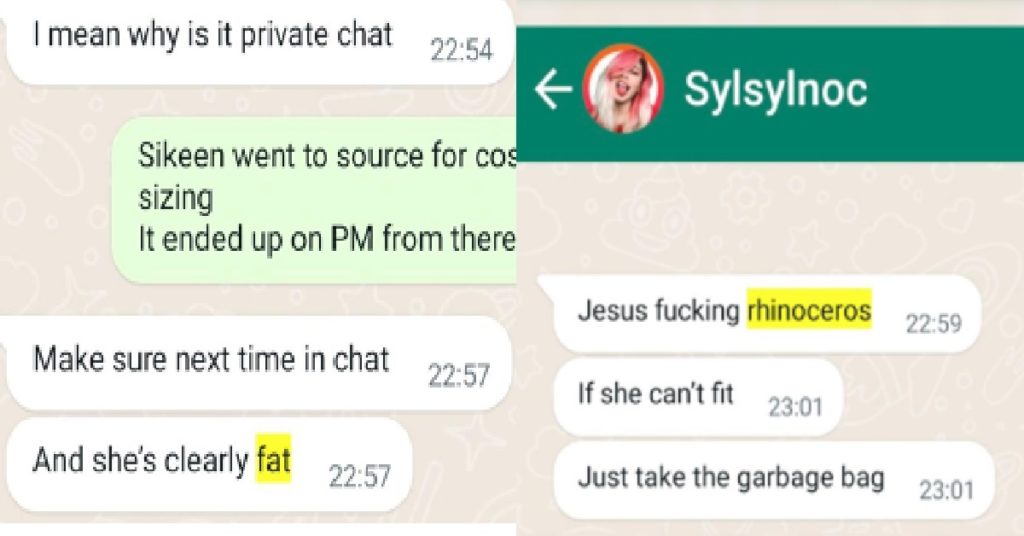The image size is (1024, 536).
Task: Select the 'Jesus fucking rhinoceros' message bubble
Action: coord(767,314)
